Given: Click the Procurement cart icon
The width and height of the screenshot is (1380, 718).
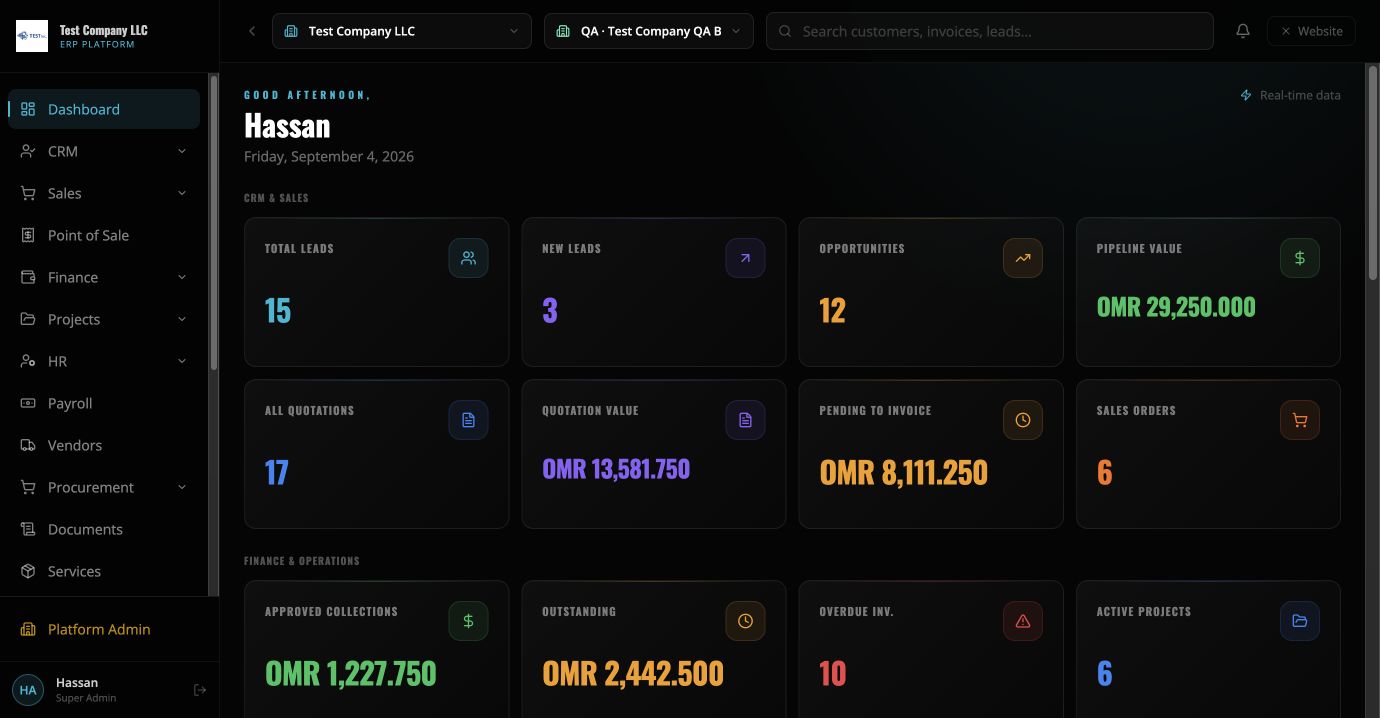Looking at the screenshot, I should tap(28, 487).
